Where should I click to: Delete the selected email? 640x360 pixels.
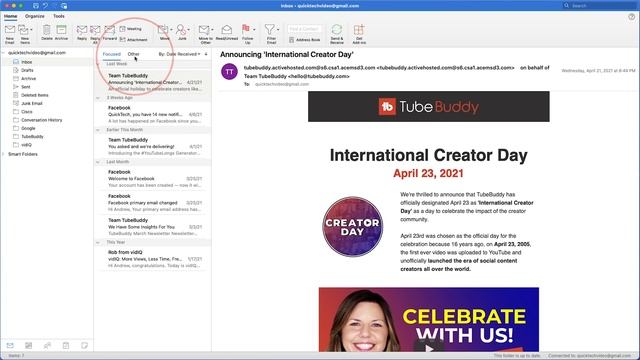tap(47, 32)
